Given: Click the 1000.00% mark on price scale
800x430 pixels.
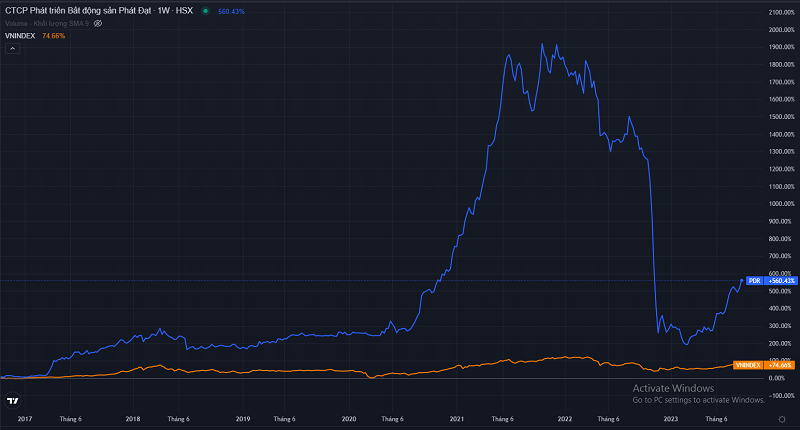Looking at the screenshot, I should (781, 204).
